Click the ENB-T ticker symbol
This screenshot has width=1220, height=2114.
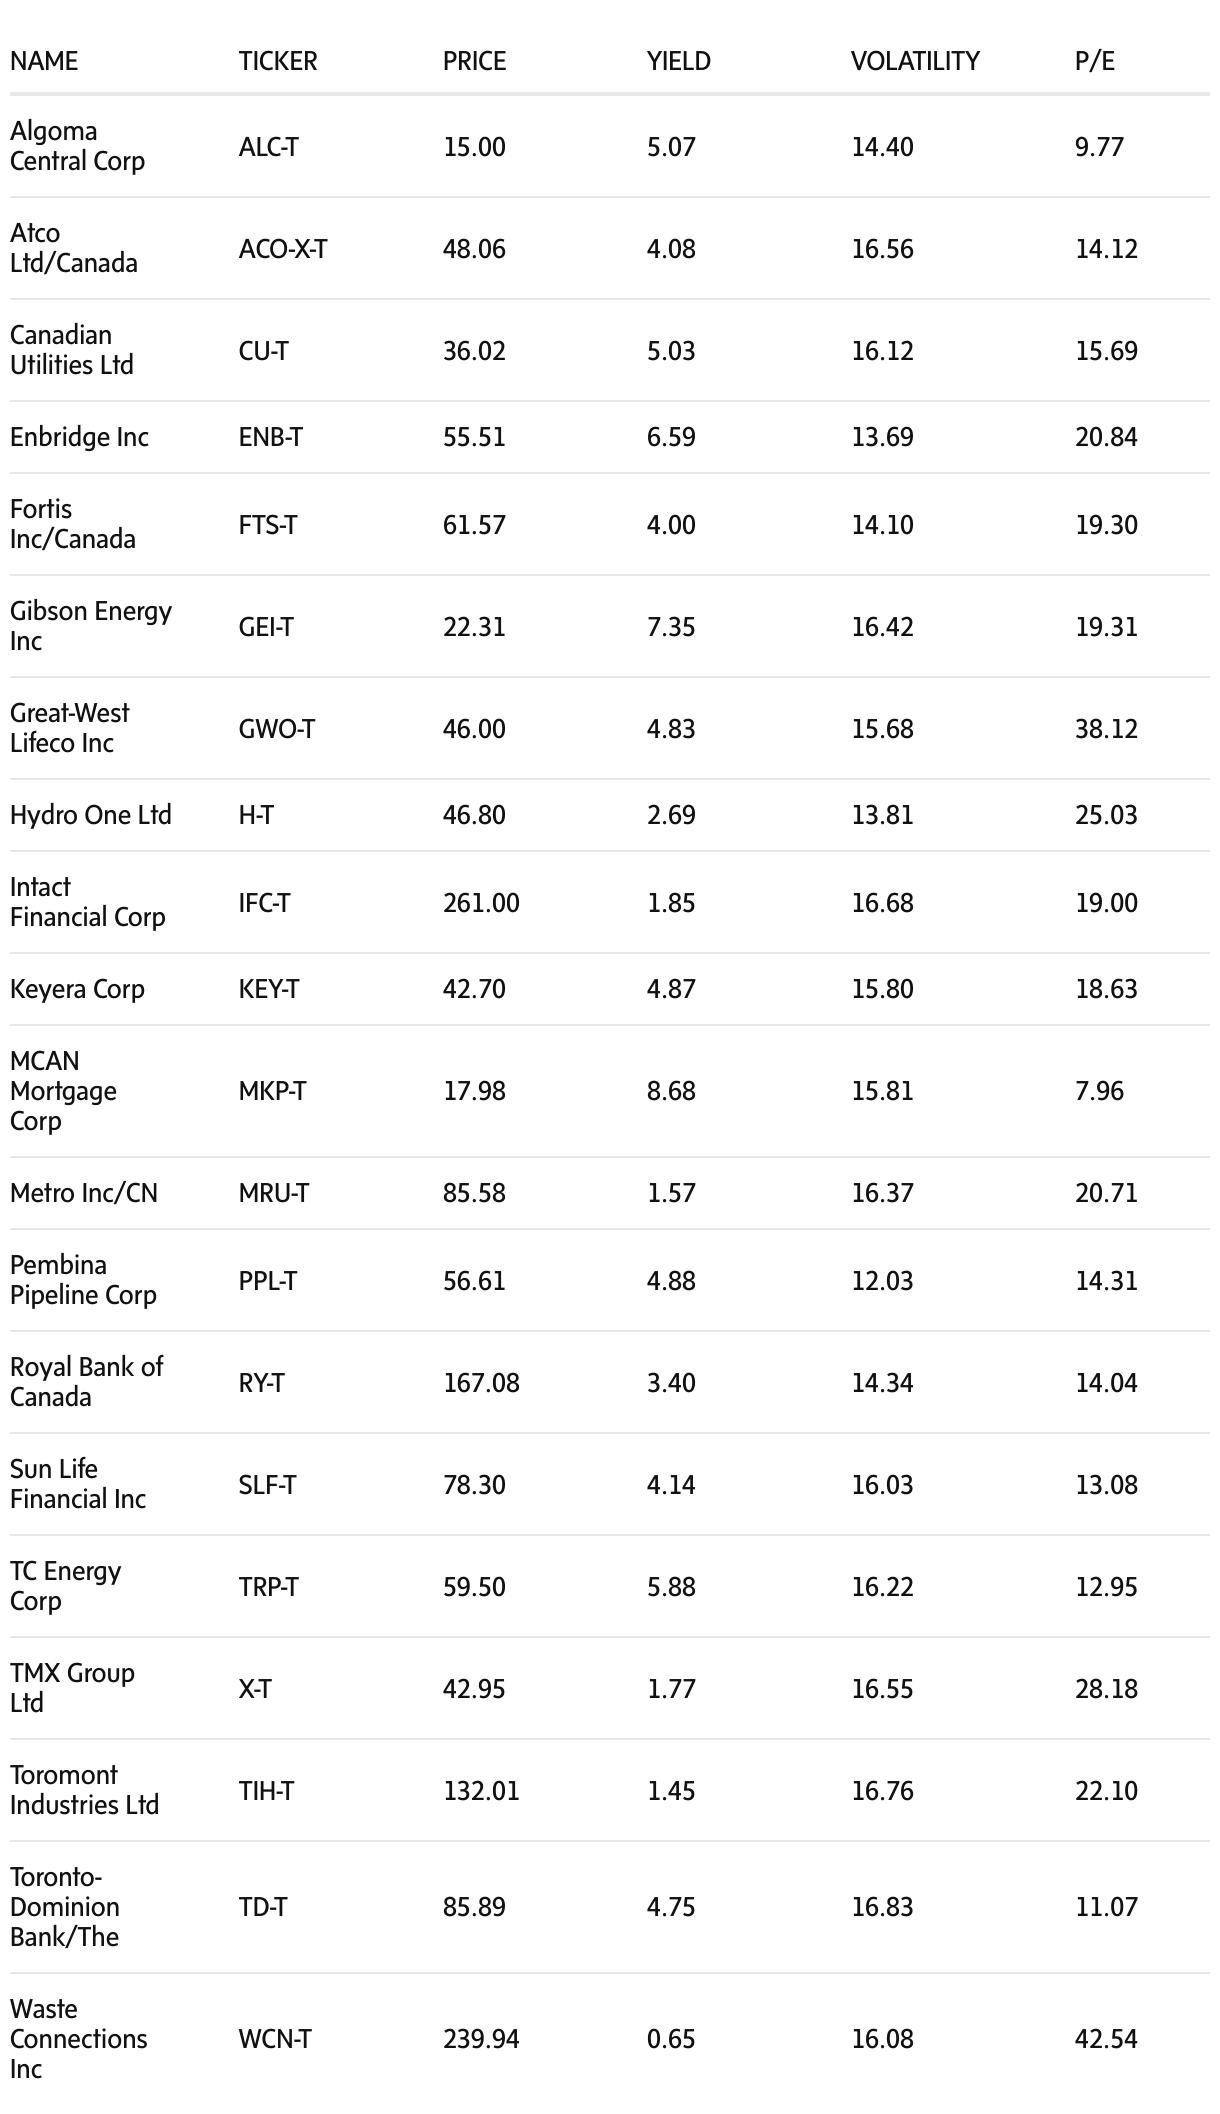270,437
